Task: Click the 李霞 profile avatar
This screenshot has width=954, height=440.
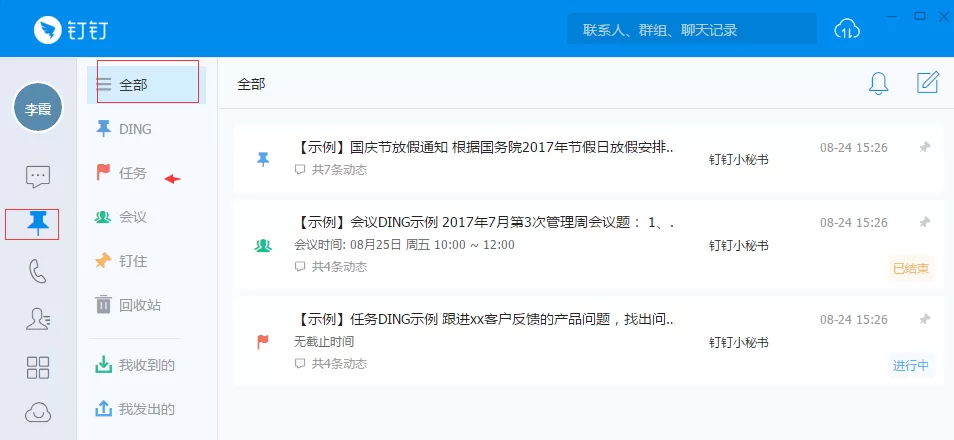Action: click(38, 108)
